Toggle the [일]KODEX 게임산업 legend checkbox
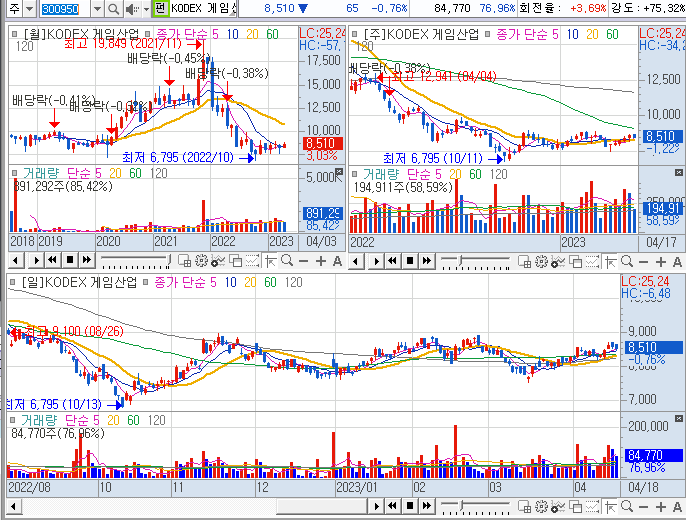Image resolution: width=686 pixels, height=520 pixels. pyautogui.click(x=13, y=283)
